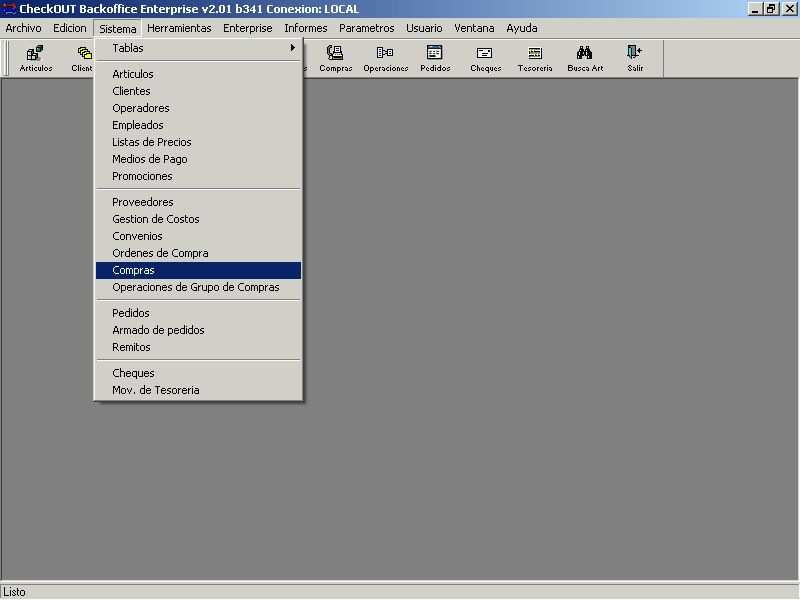Viewport: 800px width, 600px height.
Task: Open the Pedidos toolbar icon
Action: (435, 58)
